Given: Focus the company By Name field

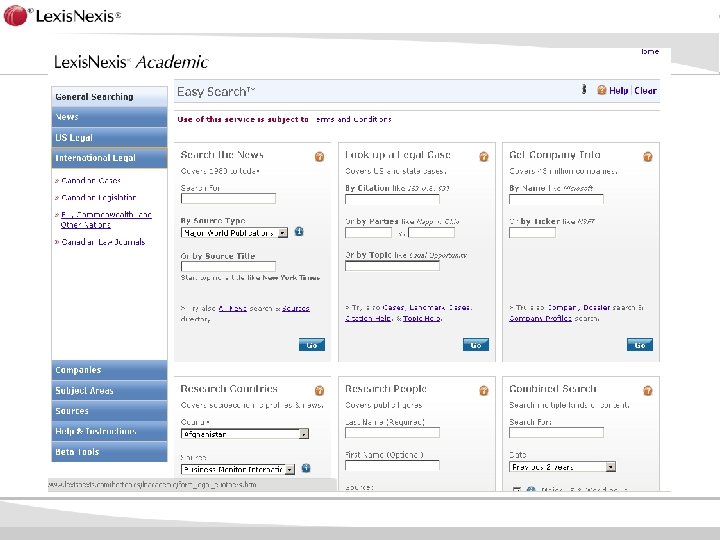Looking at the screenshot, I should [x=556, y=199].
